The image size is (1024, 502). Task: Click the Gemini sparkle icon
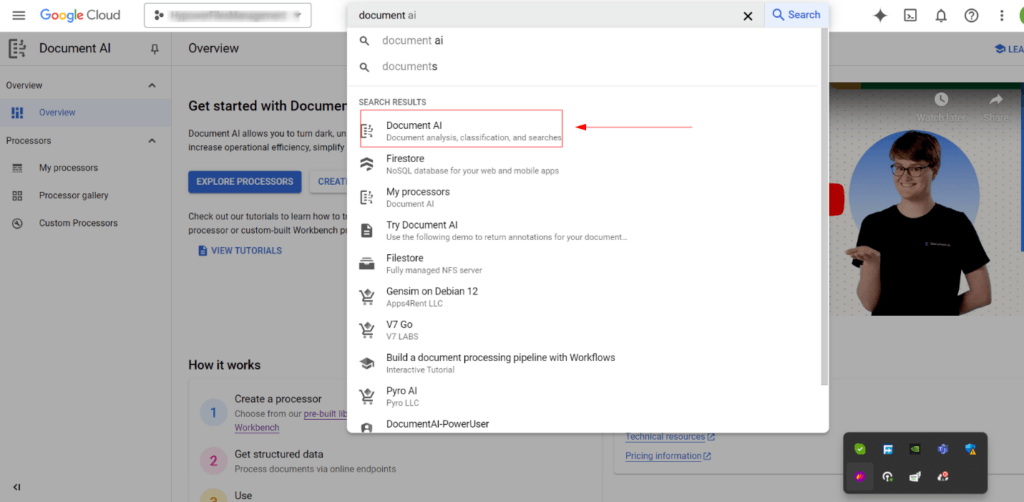[880, 15]
